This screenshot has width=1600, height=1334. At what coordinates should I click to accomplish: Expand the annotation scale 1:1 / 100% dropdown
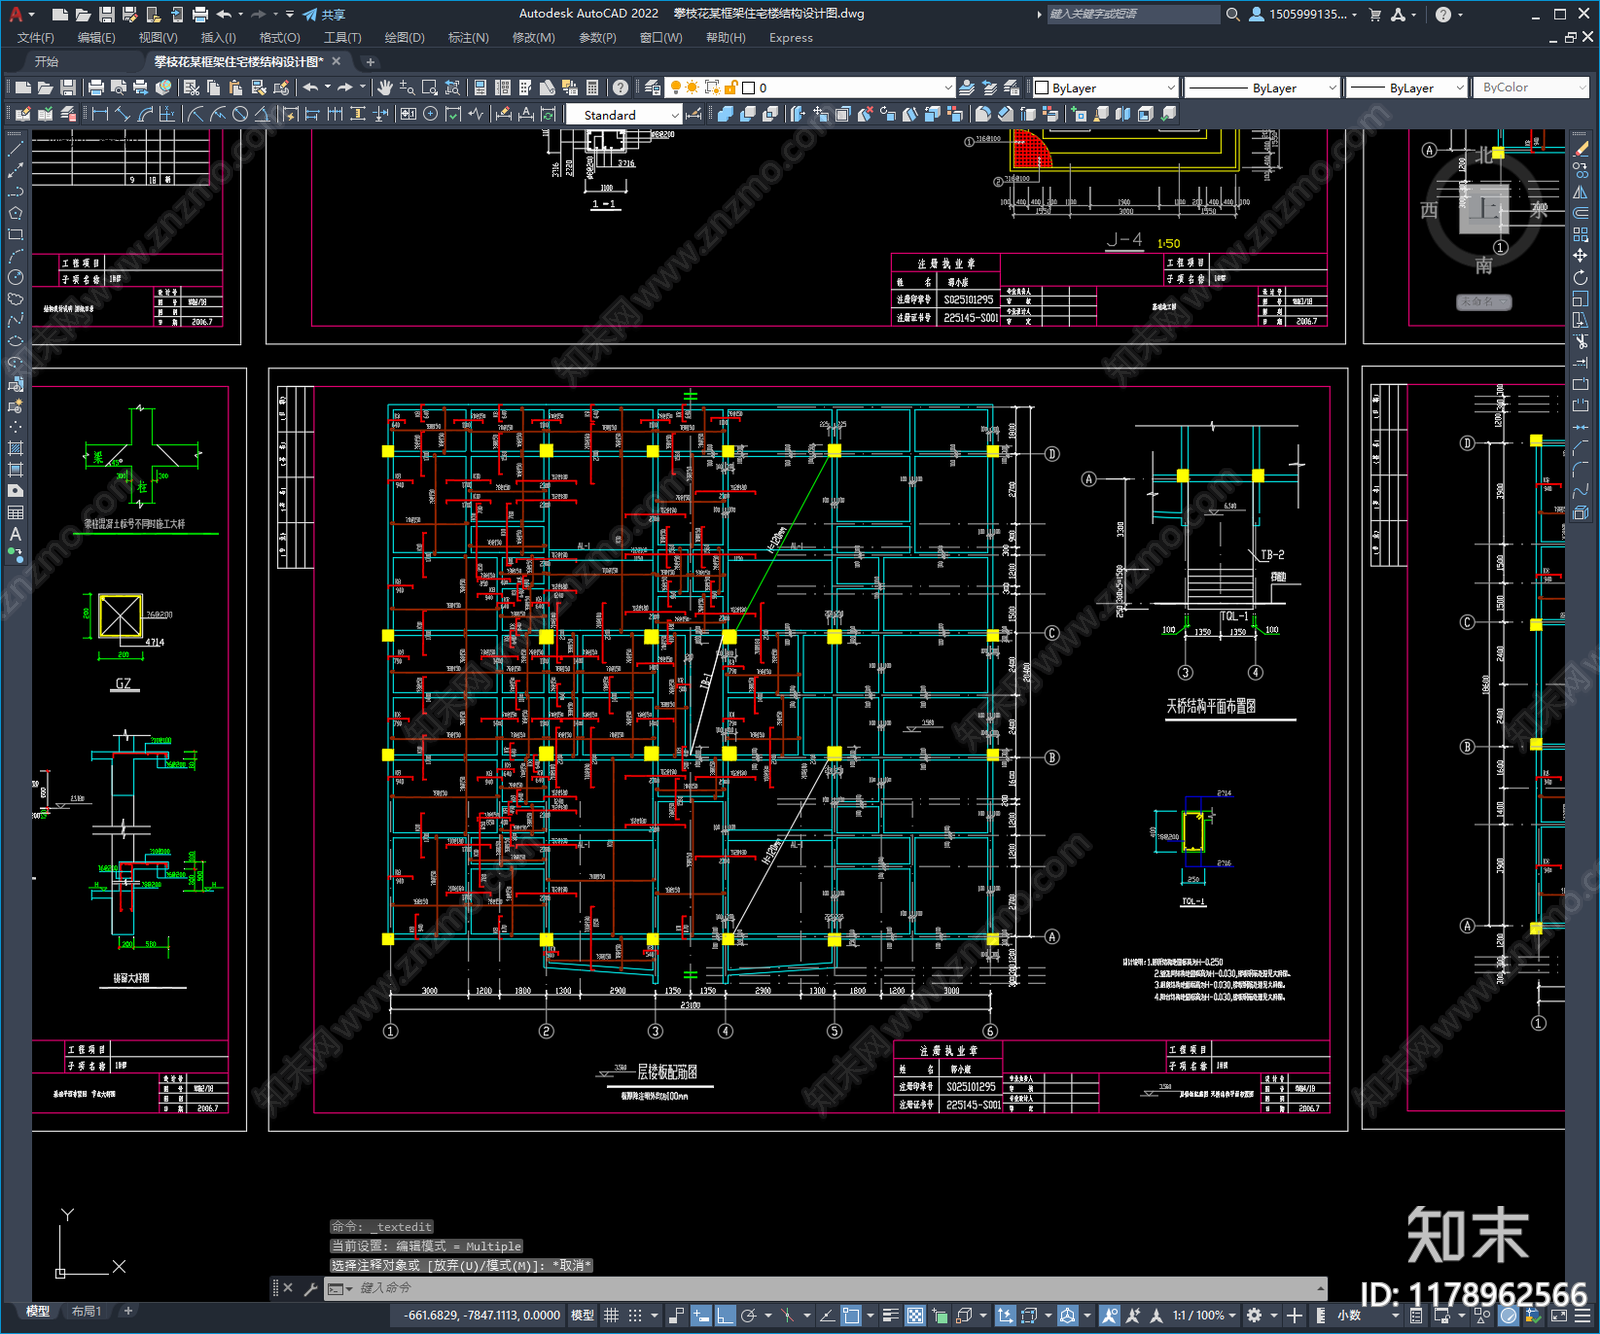coord(1205,1315)
